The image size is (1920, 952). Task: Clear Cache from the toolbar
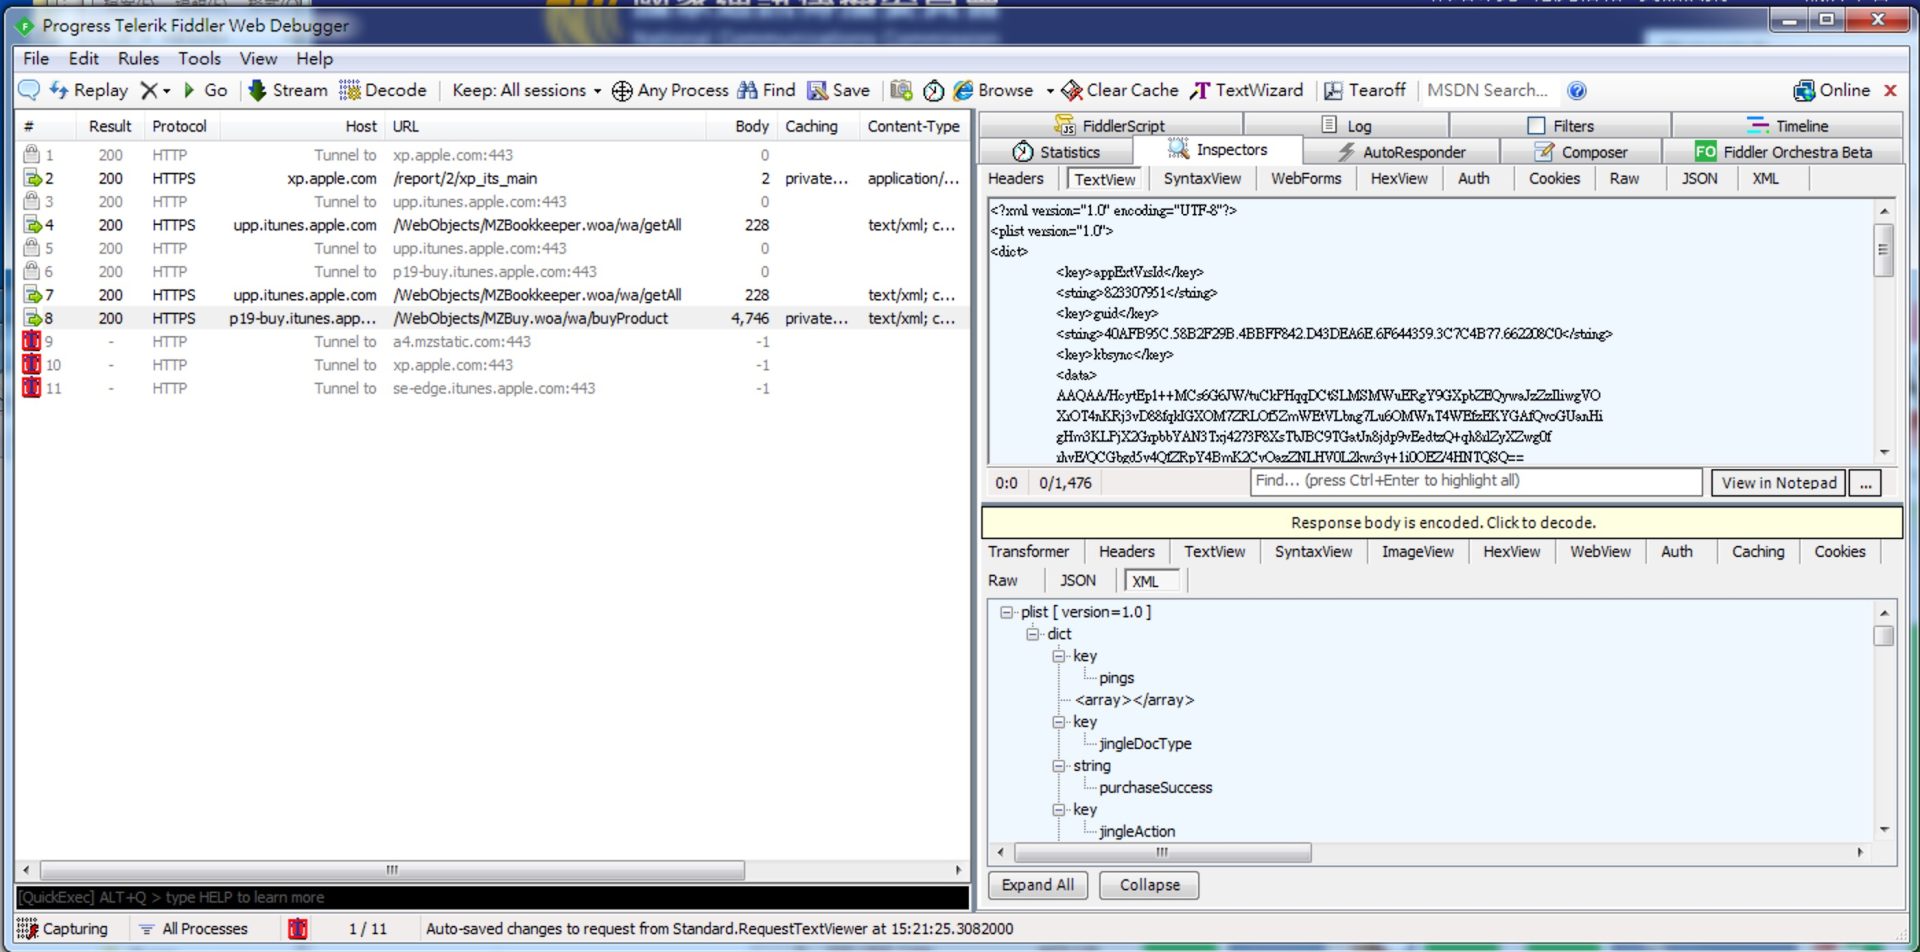point(1120,90)
